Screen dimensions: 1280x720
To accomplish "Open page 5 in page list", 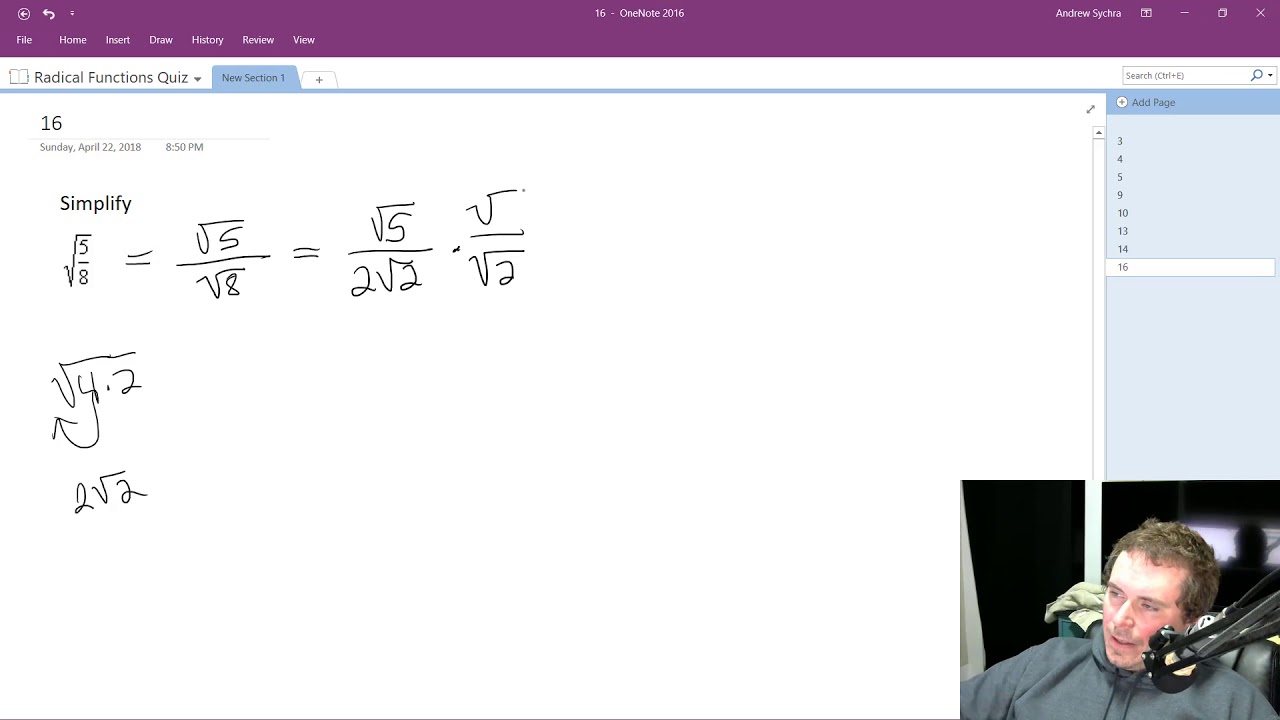I will click(1190, 177).
